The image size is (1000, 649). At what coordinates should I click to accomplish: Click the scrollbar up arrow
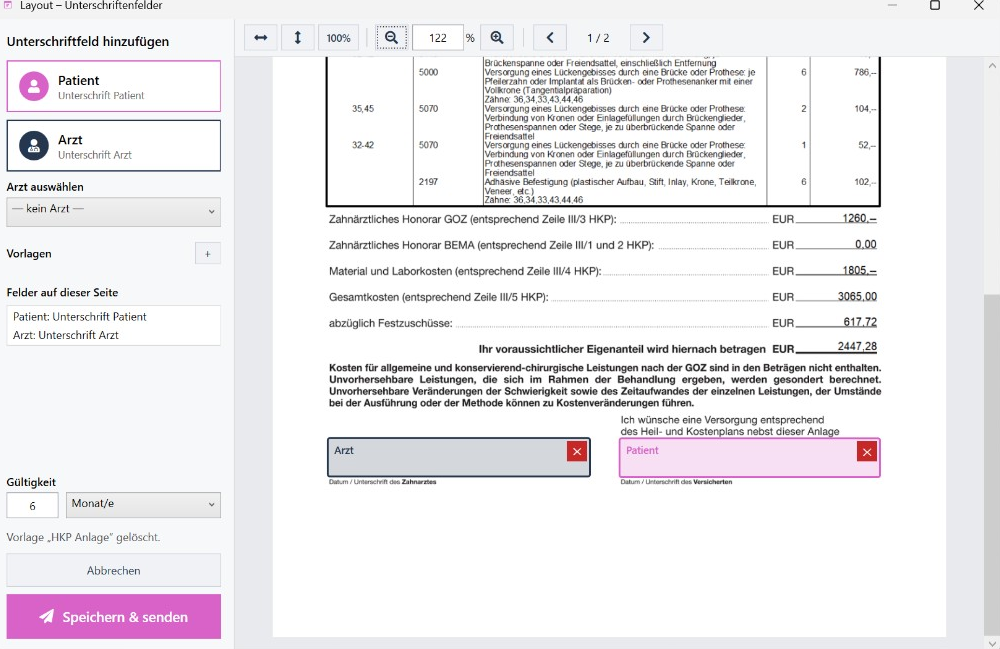tap(992, 65)
